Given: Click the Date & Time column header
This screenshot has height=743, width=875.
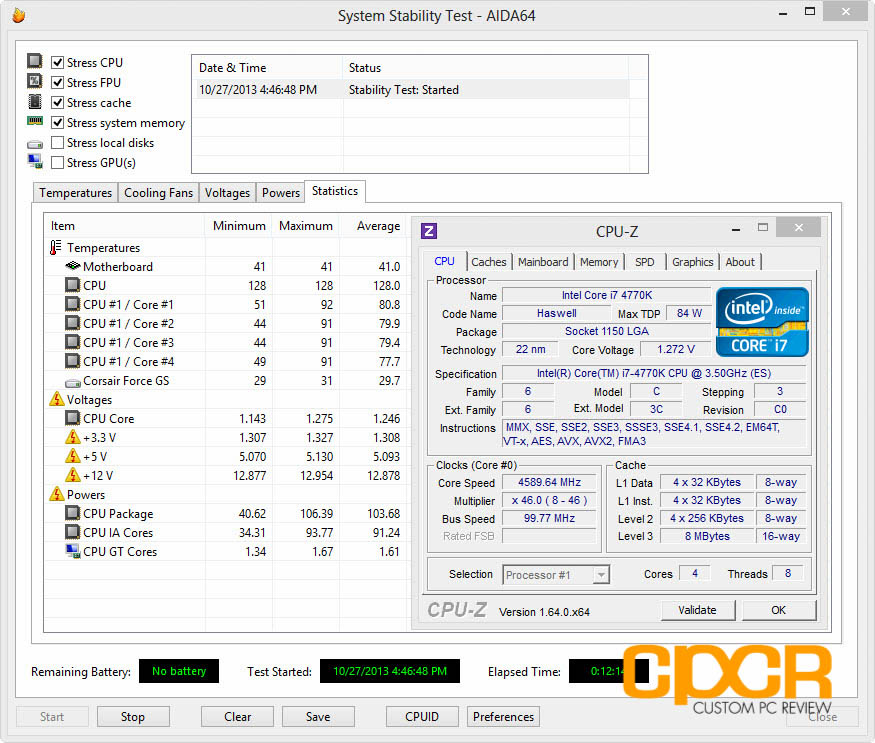Looking at the screenshot, I should tap(267, 68).
